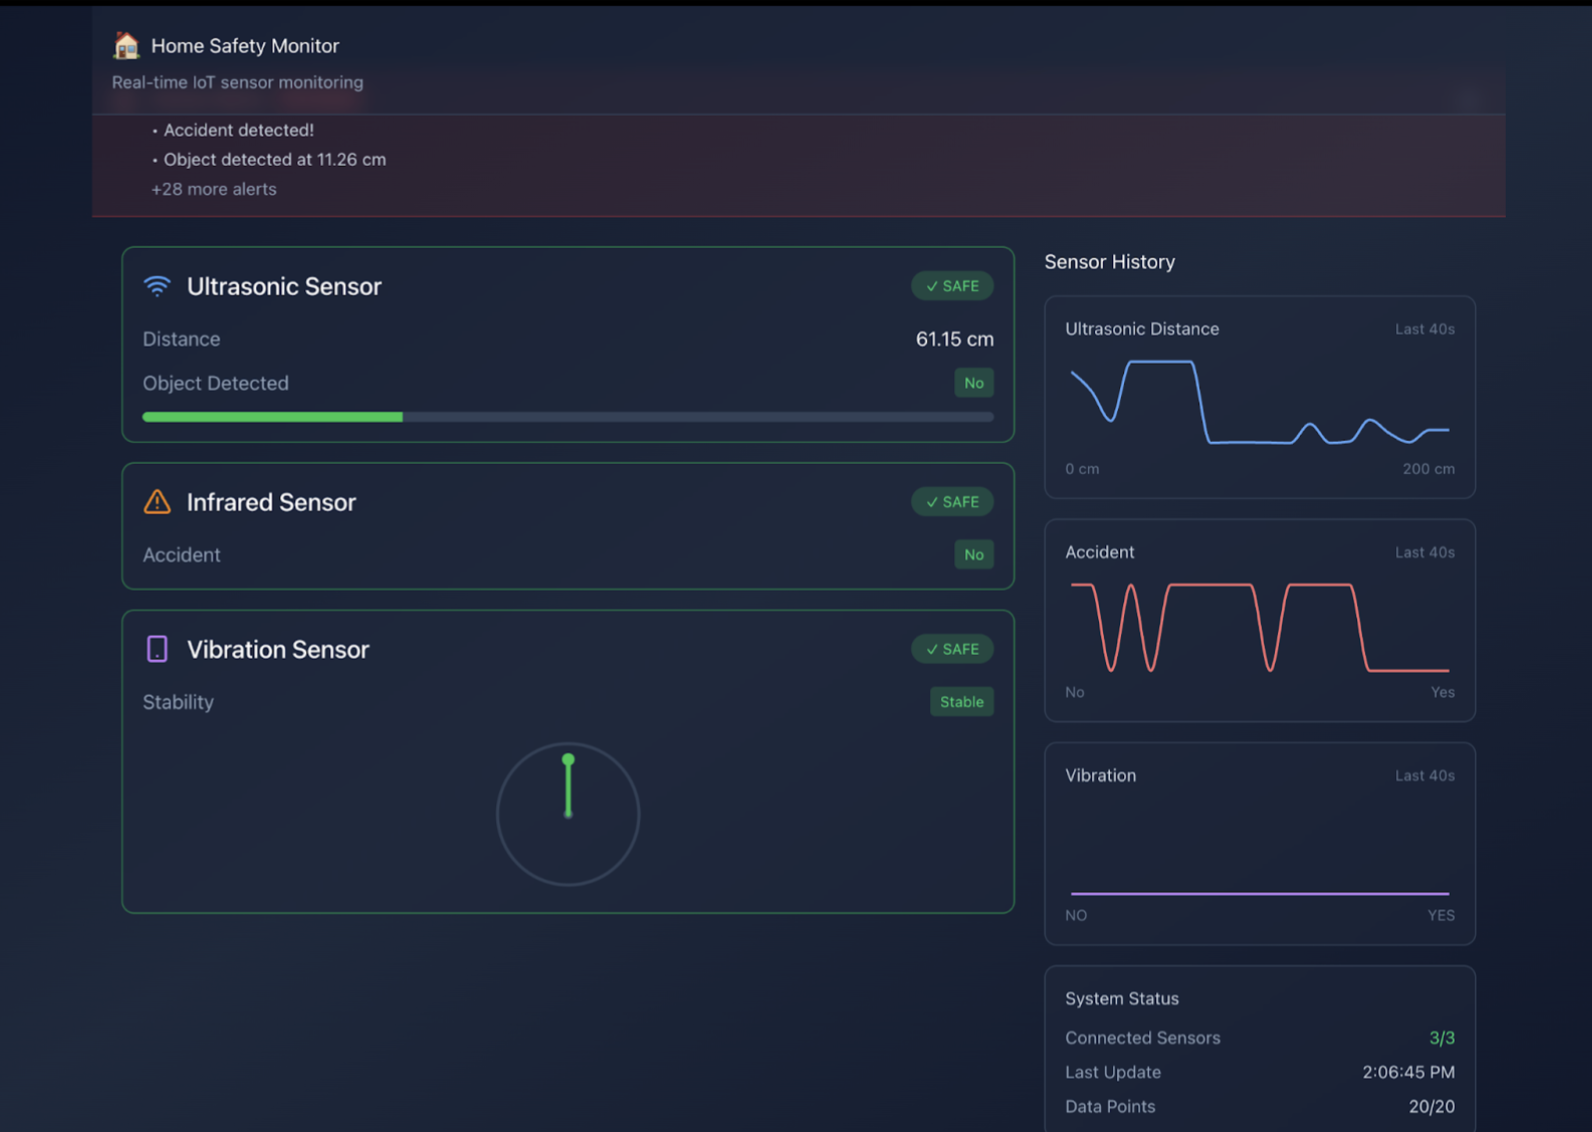Click the Stability 'Stable' status badge
This screenshot has height=1132, width=1592.
tap(961, 702)
